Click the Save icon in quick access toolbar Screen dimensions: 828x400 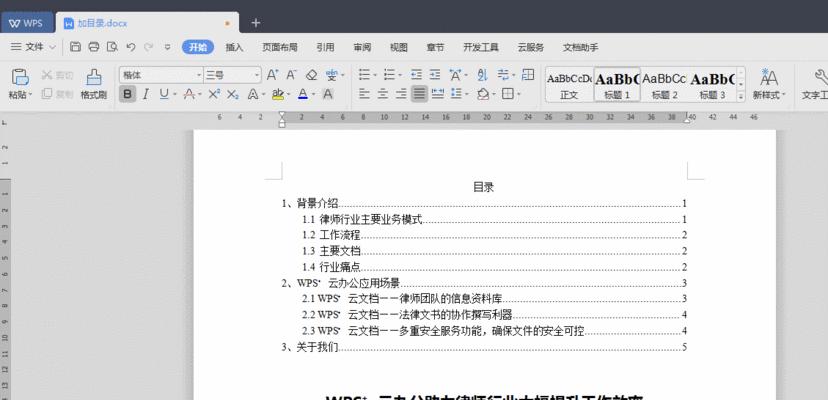pos(76,47)
